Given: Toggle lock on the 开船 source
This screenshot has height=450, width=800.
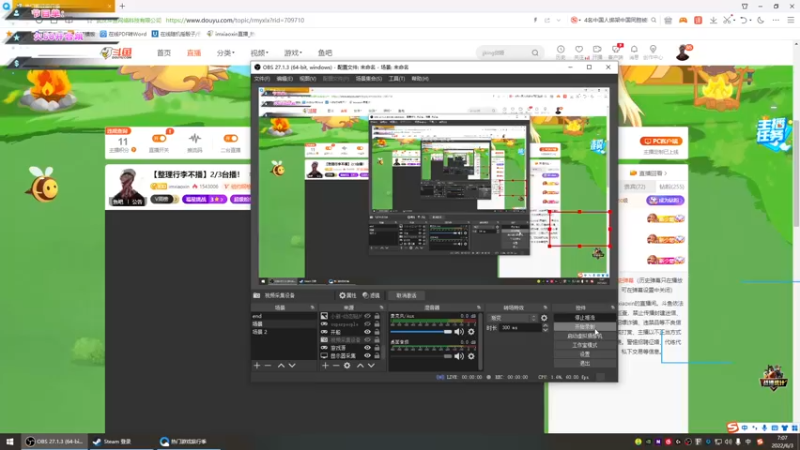Looking at the screenshot, I should point(377,332).
